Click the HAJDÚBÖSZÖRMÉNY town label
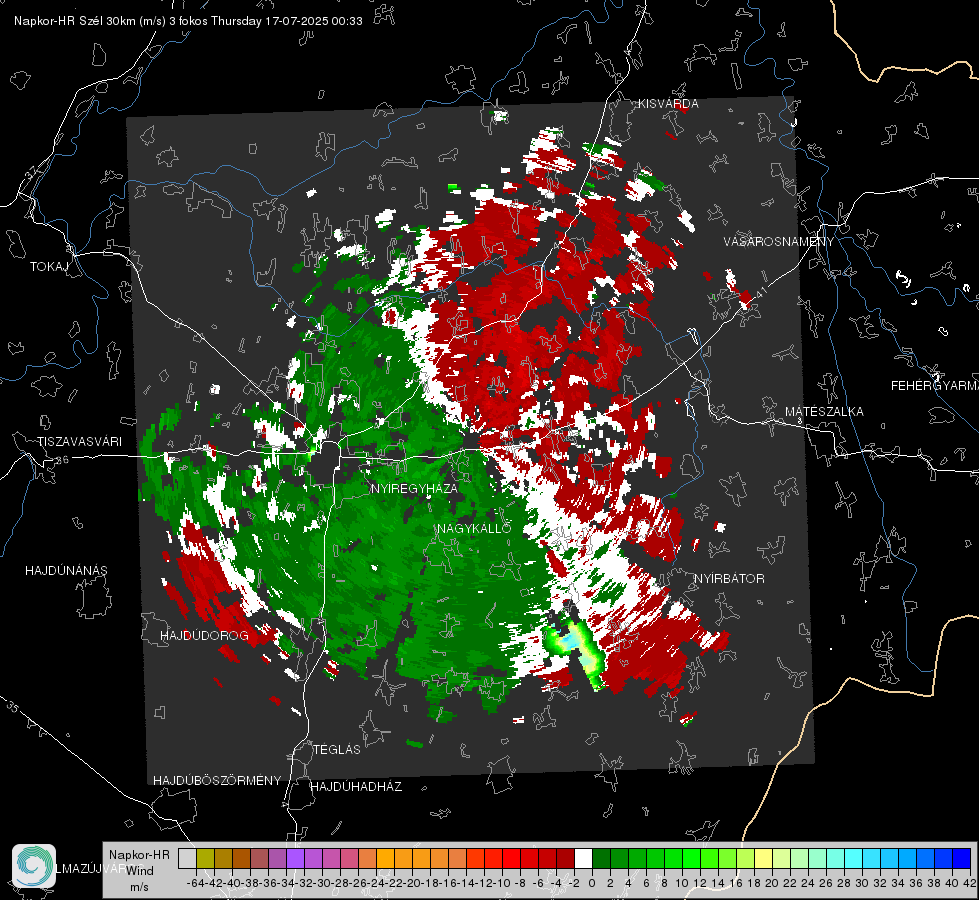The image size is (979, 900). (x=217, y=781)
